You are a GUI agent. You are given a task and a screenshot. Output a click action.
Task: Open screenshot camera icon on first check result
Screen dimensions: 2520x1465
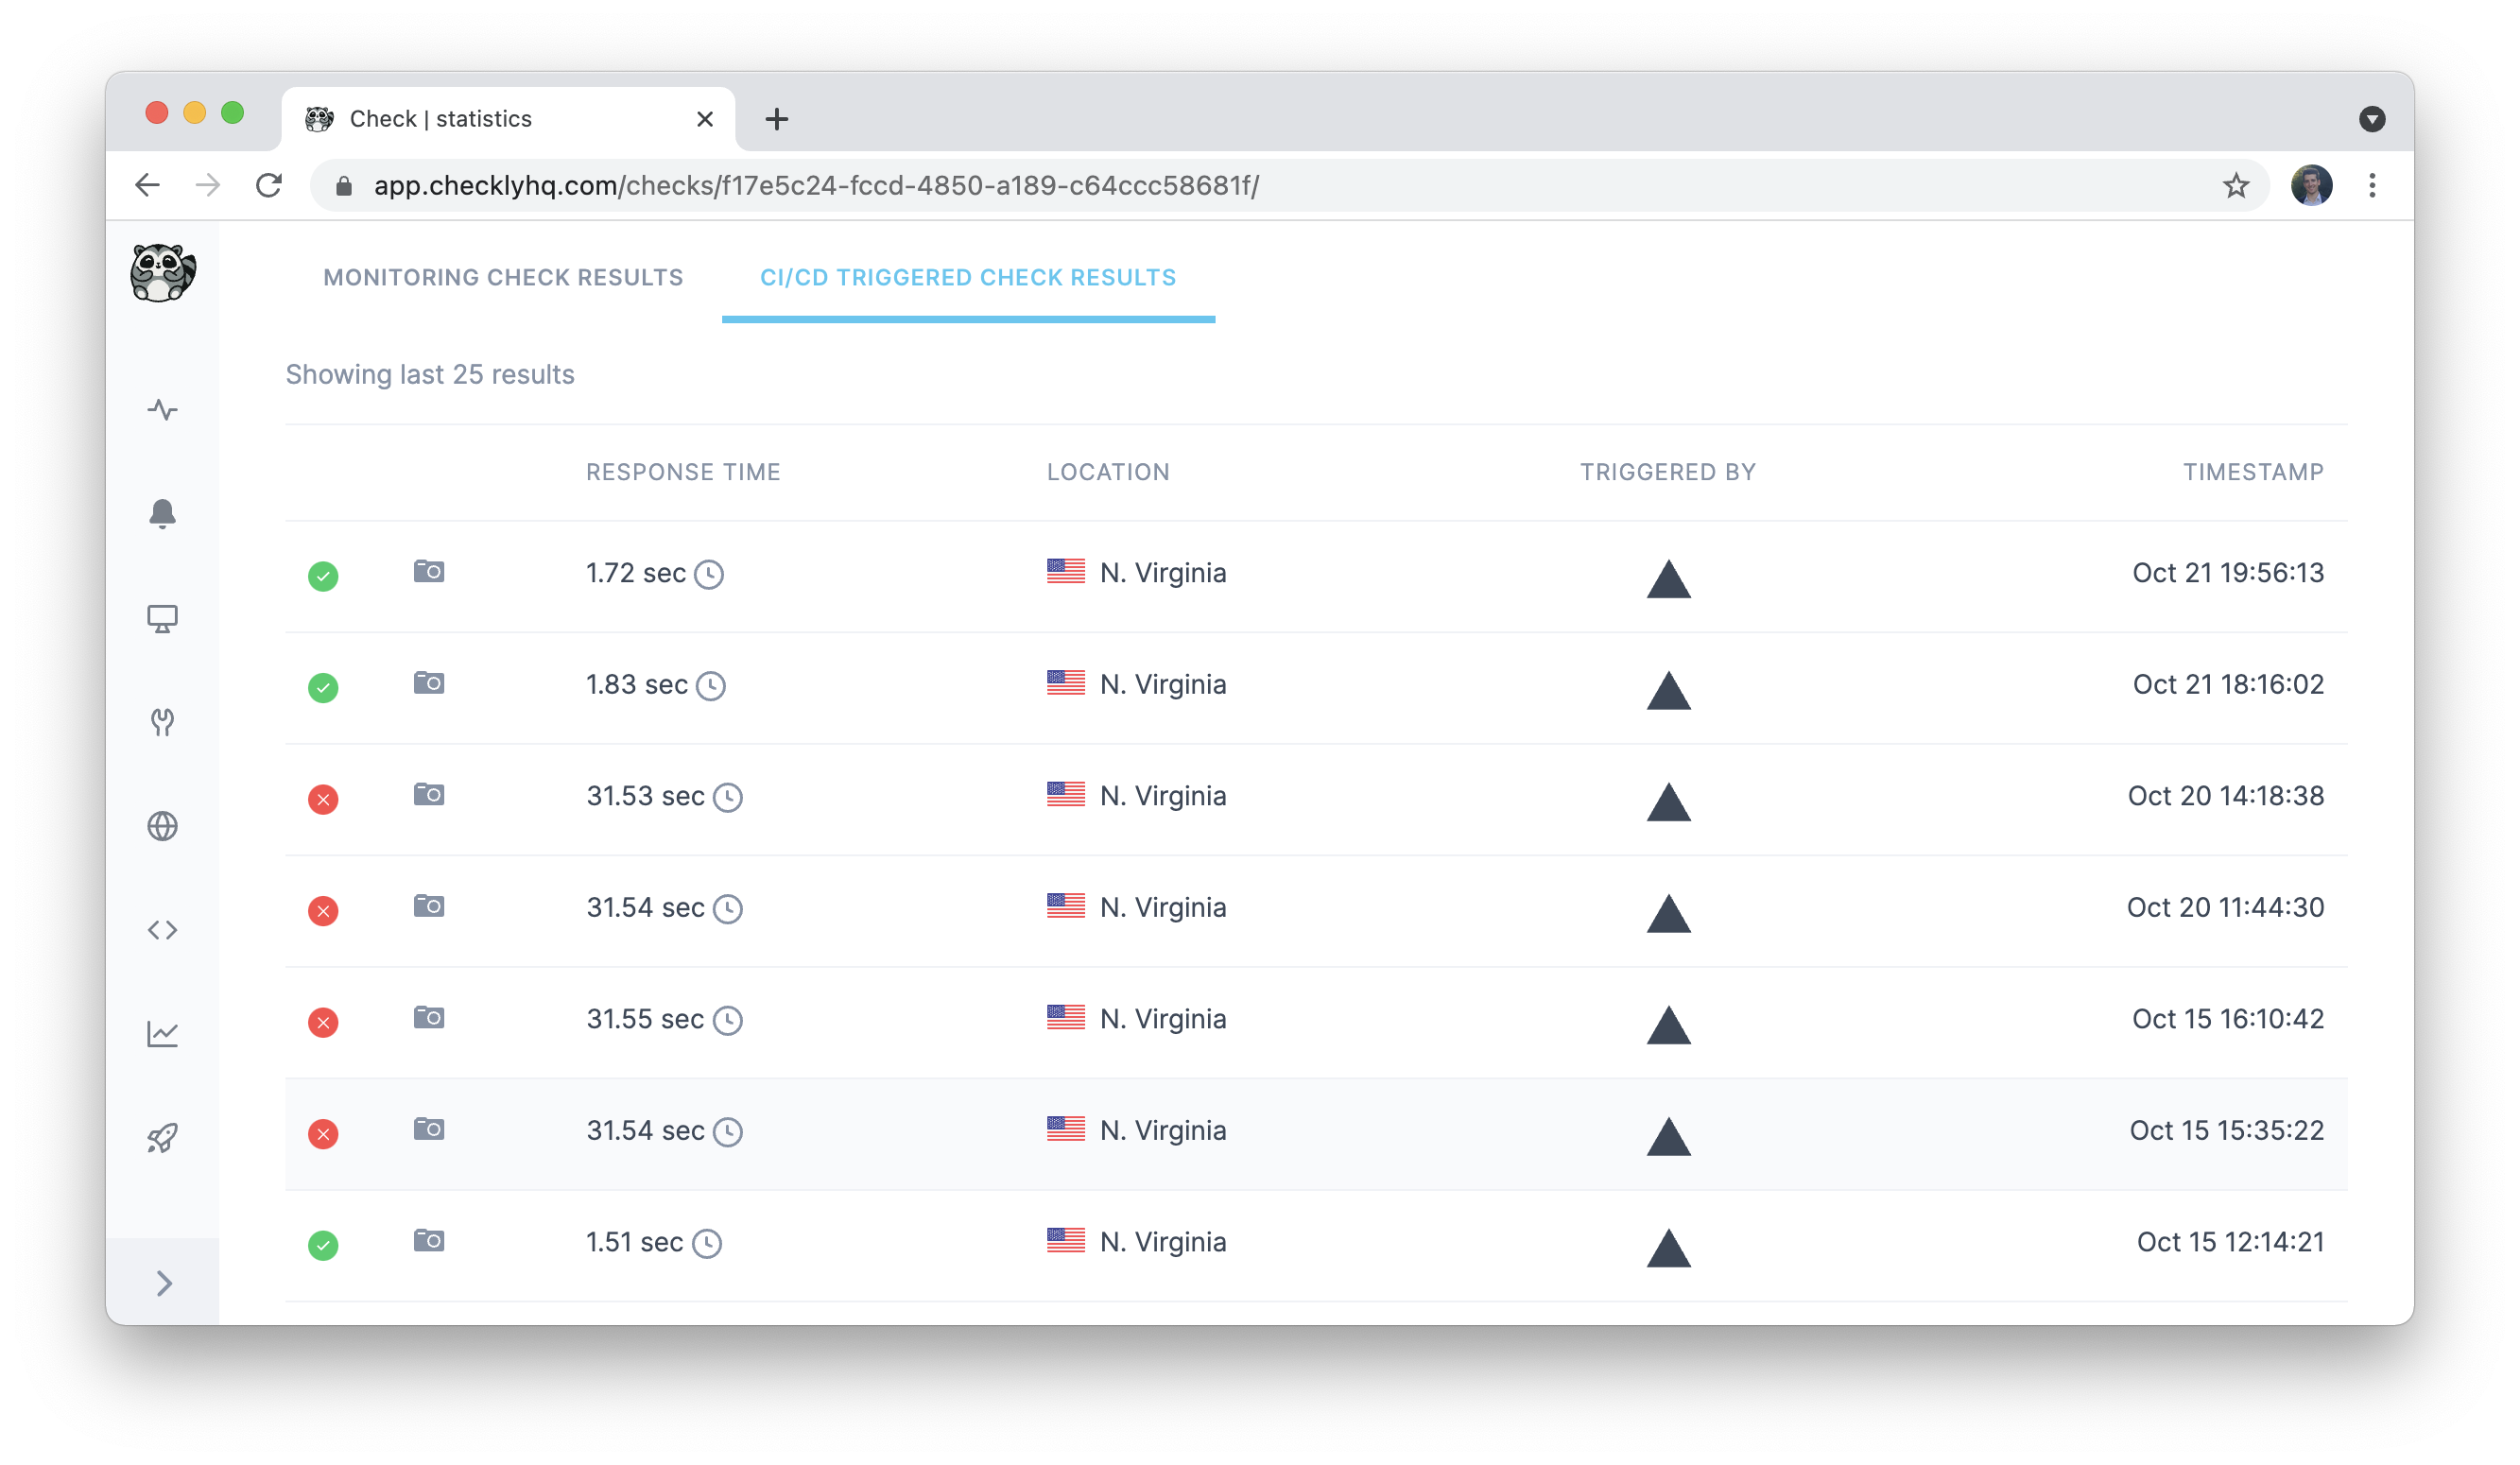click(429, 571)
